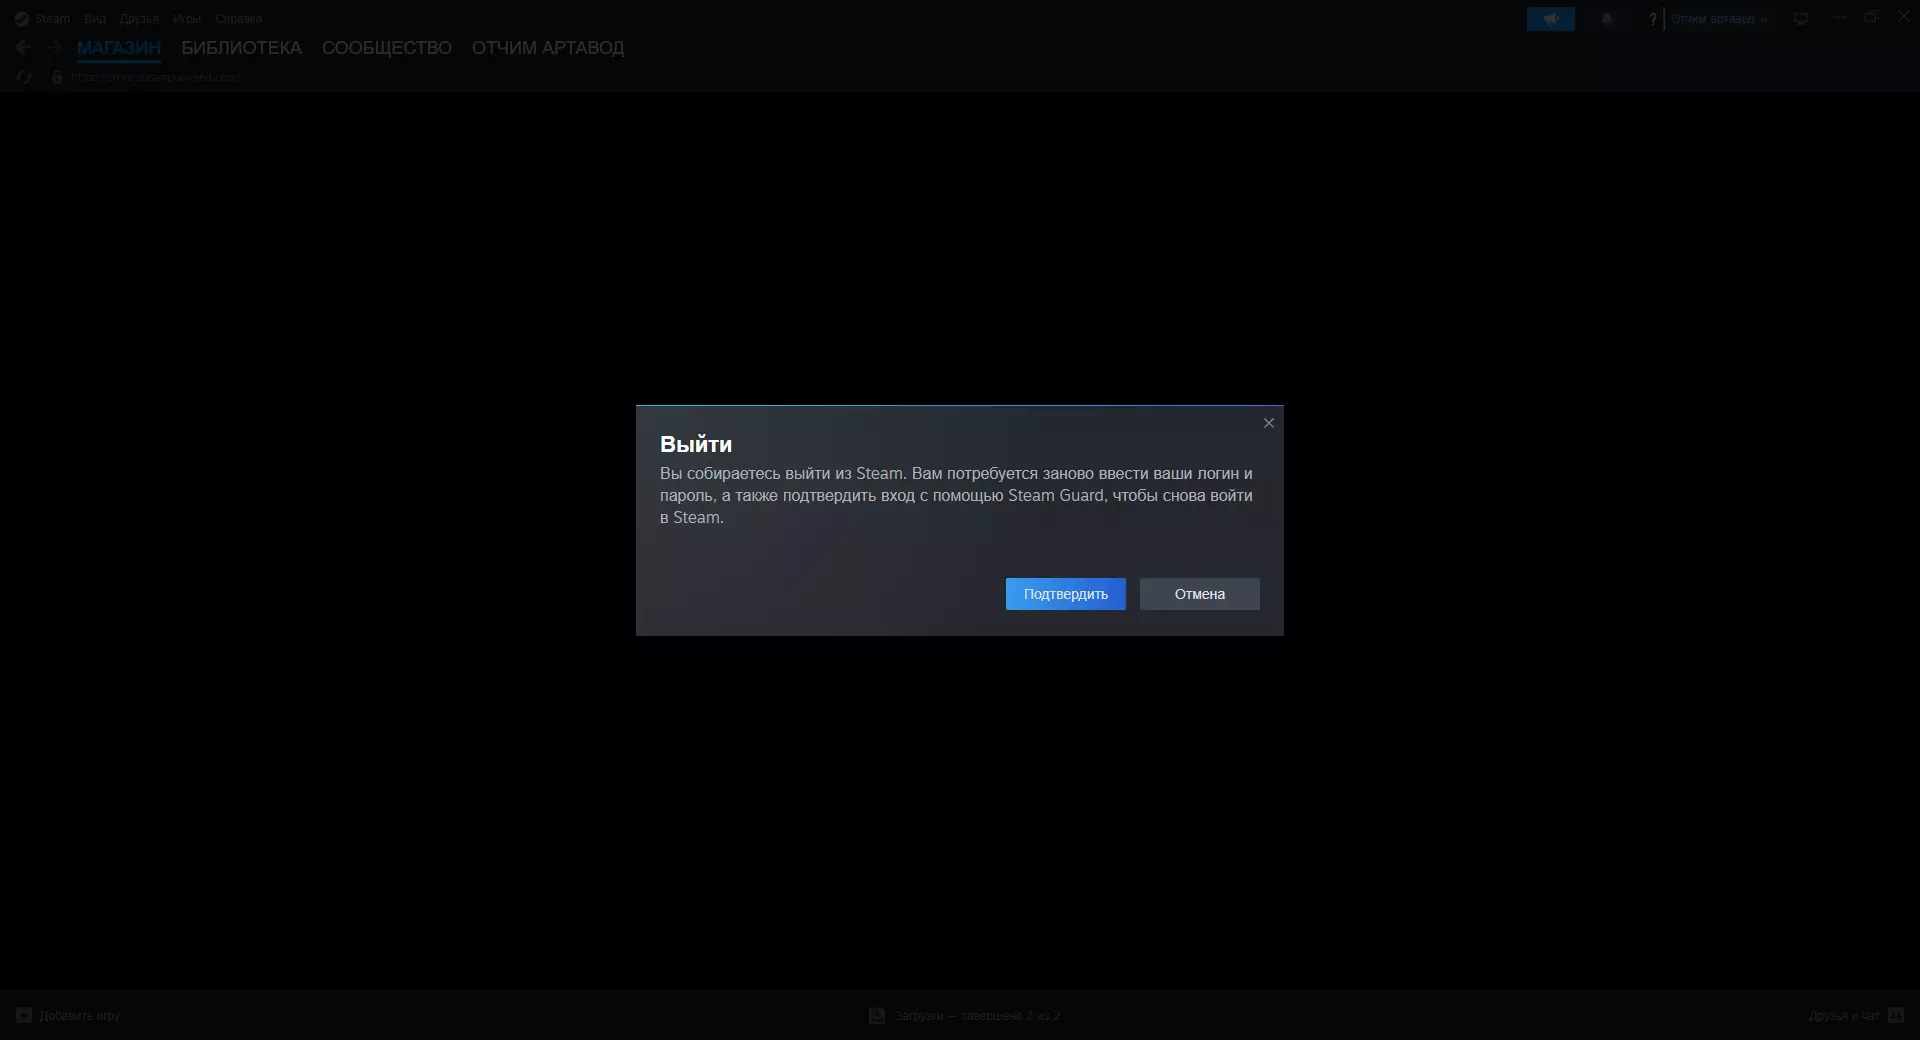The width and height of the screenshot is (1920, 1040).
Task: Click the friends chat icon in bottom corner
Action: [1896, 1016]
